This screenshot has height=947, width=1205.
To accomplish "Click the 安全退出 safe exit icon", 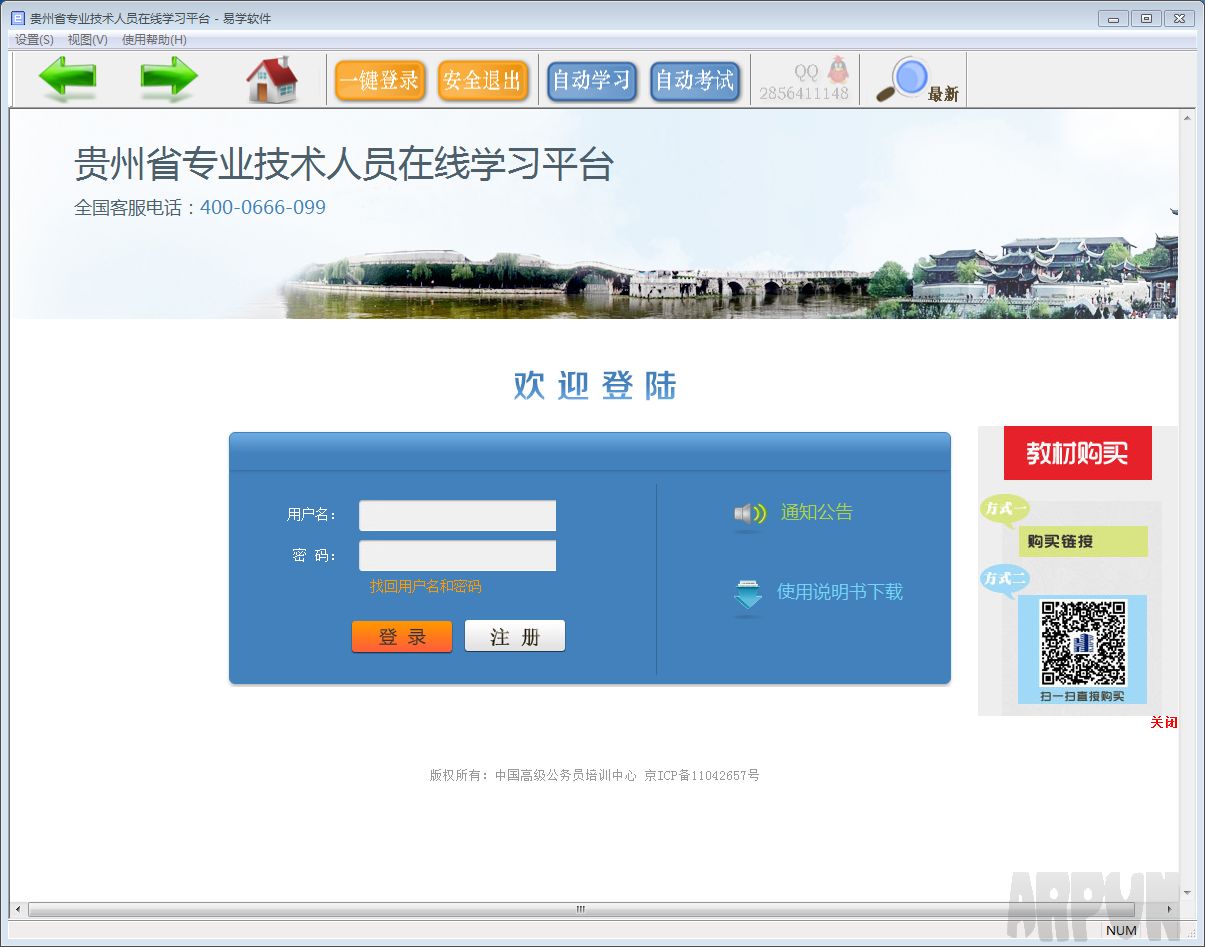I will click(483, 80).
